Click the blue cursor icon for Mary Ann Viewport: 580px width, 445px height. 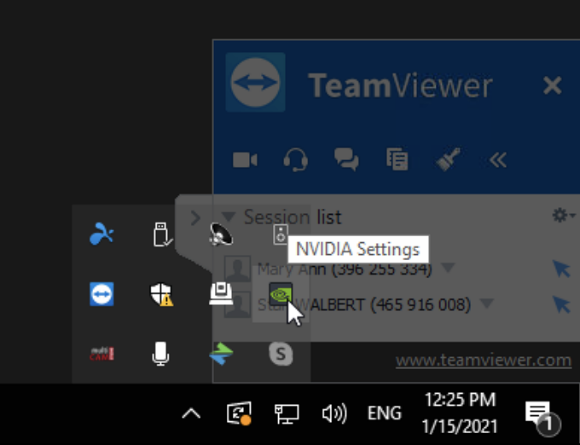click(x=561, y=268)
